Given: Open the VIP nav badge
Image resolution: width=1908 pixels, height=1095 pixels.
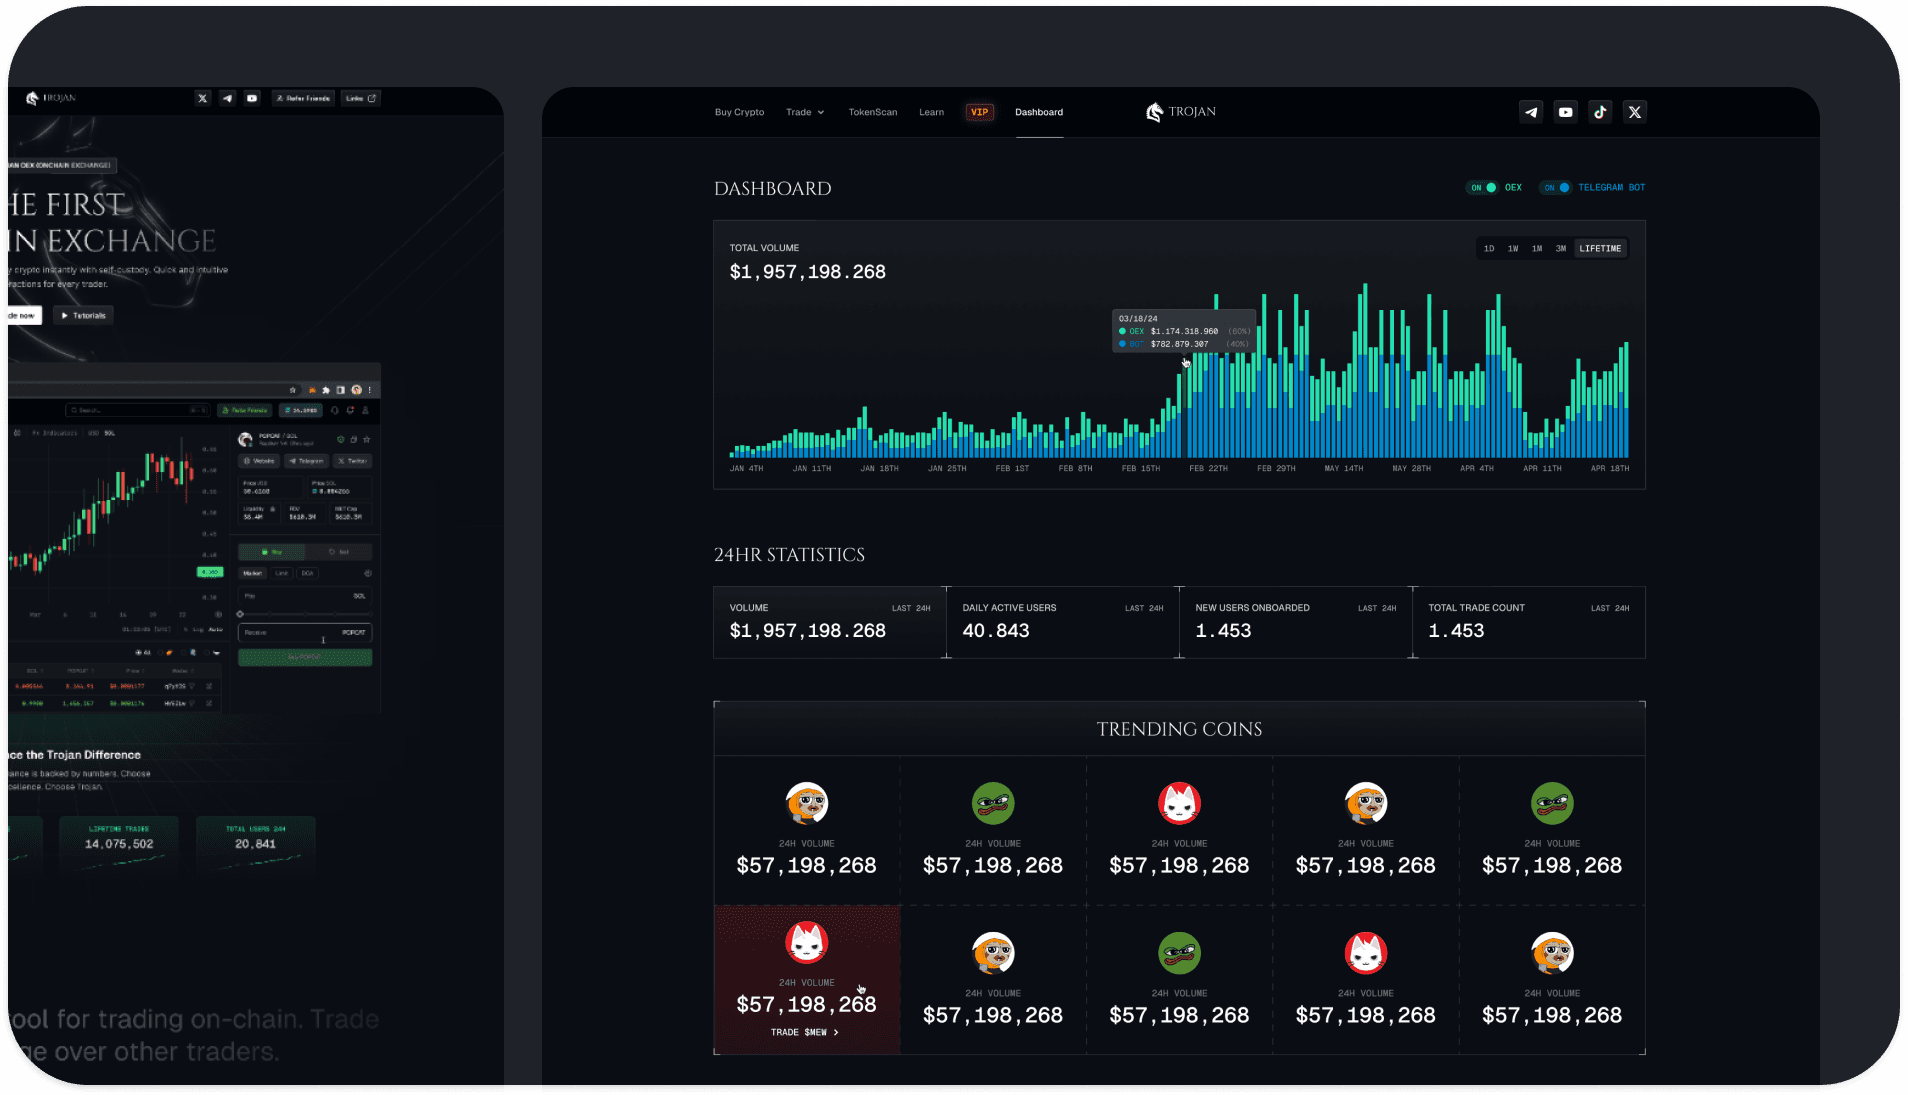Looking at the screenshot, I should point(979,112).
